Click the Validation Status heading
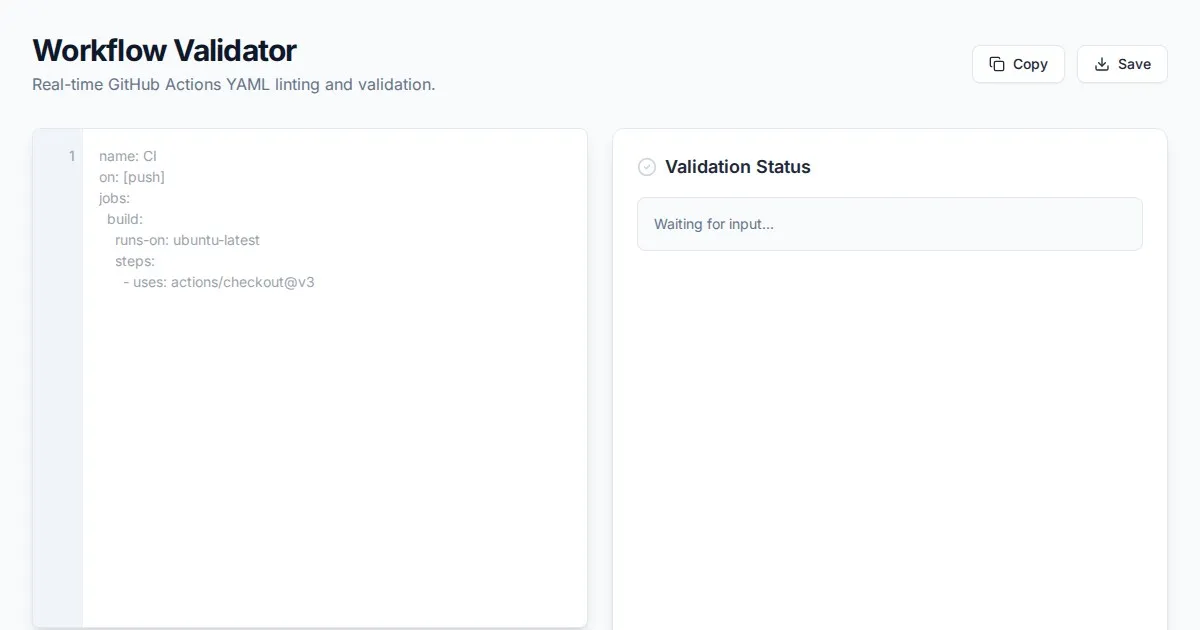This screenshot has height=630, width=1200. click(x=737, y=167)
